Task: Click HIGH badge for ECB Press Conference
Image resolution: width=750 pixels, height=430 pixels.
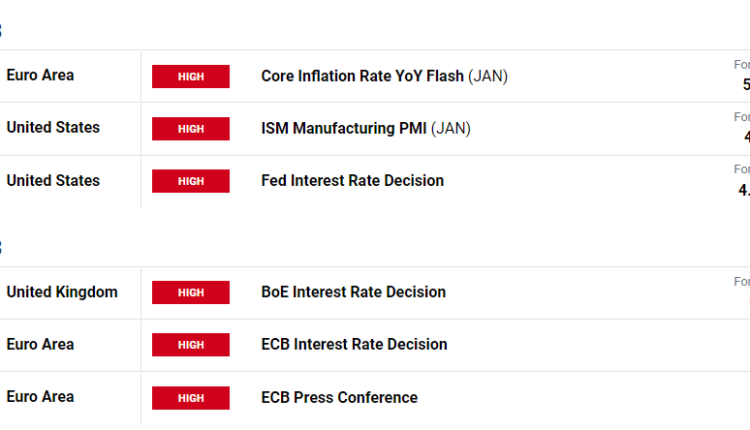Action: (191, 397)
